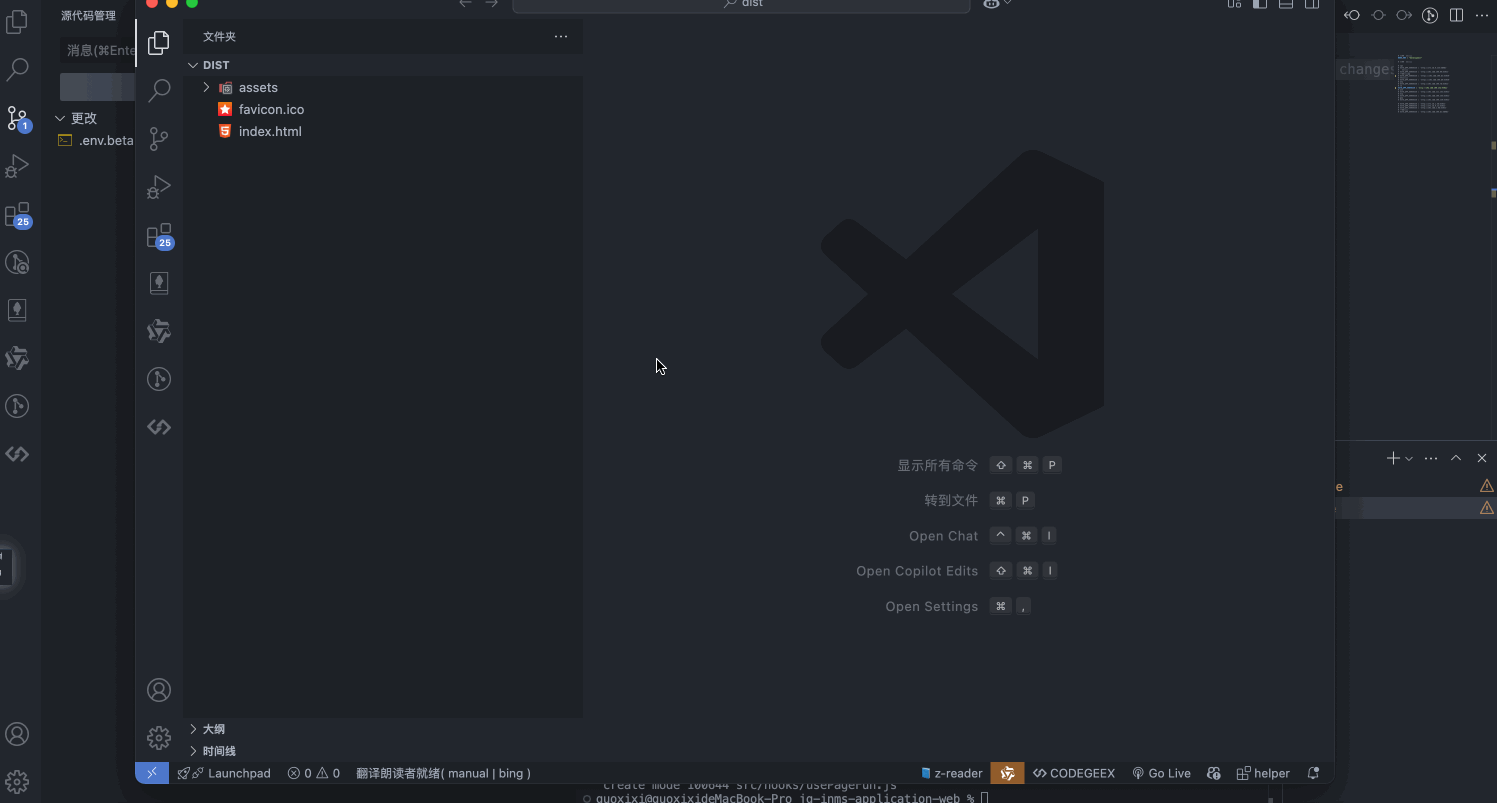Go to previous change in the background editor toolbar
The image size is (1497, 803).
(x=1352, y=15)
